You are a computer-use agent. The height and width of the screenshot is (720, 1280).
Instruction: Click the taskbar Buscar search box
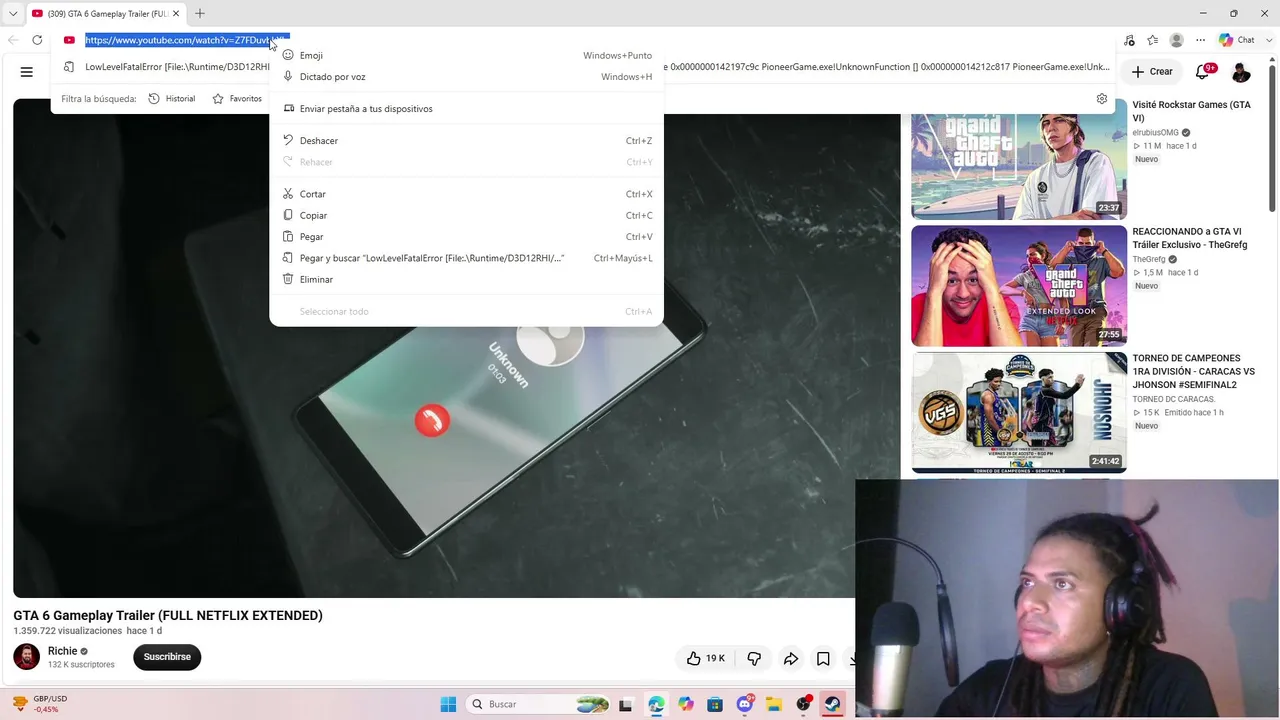point(537,704)
